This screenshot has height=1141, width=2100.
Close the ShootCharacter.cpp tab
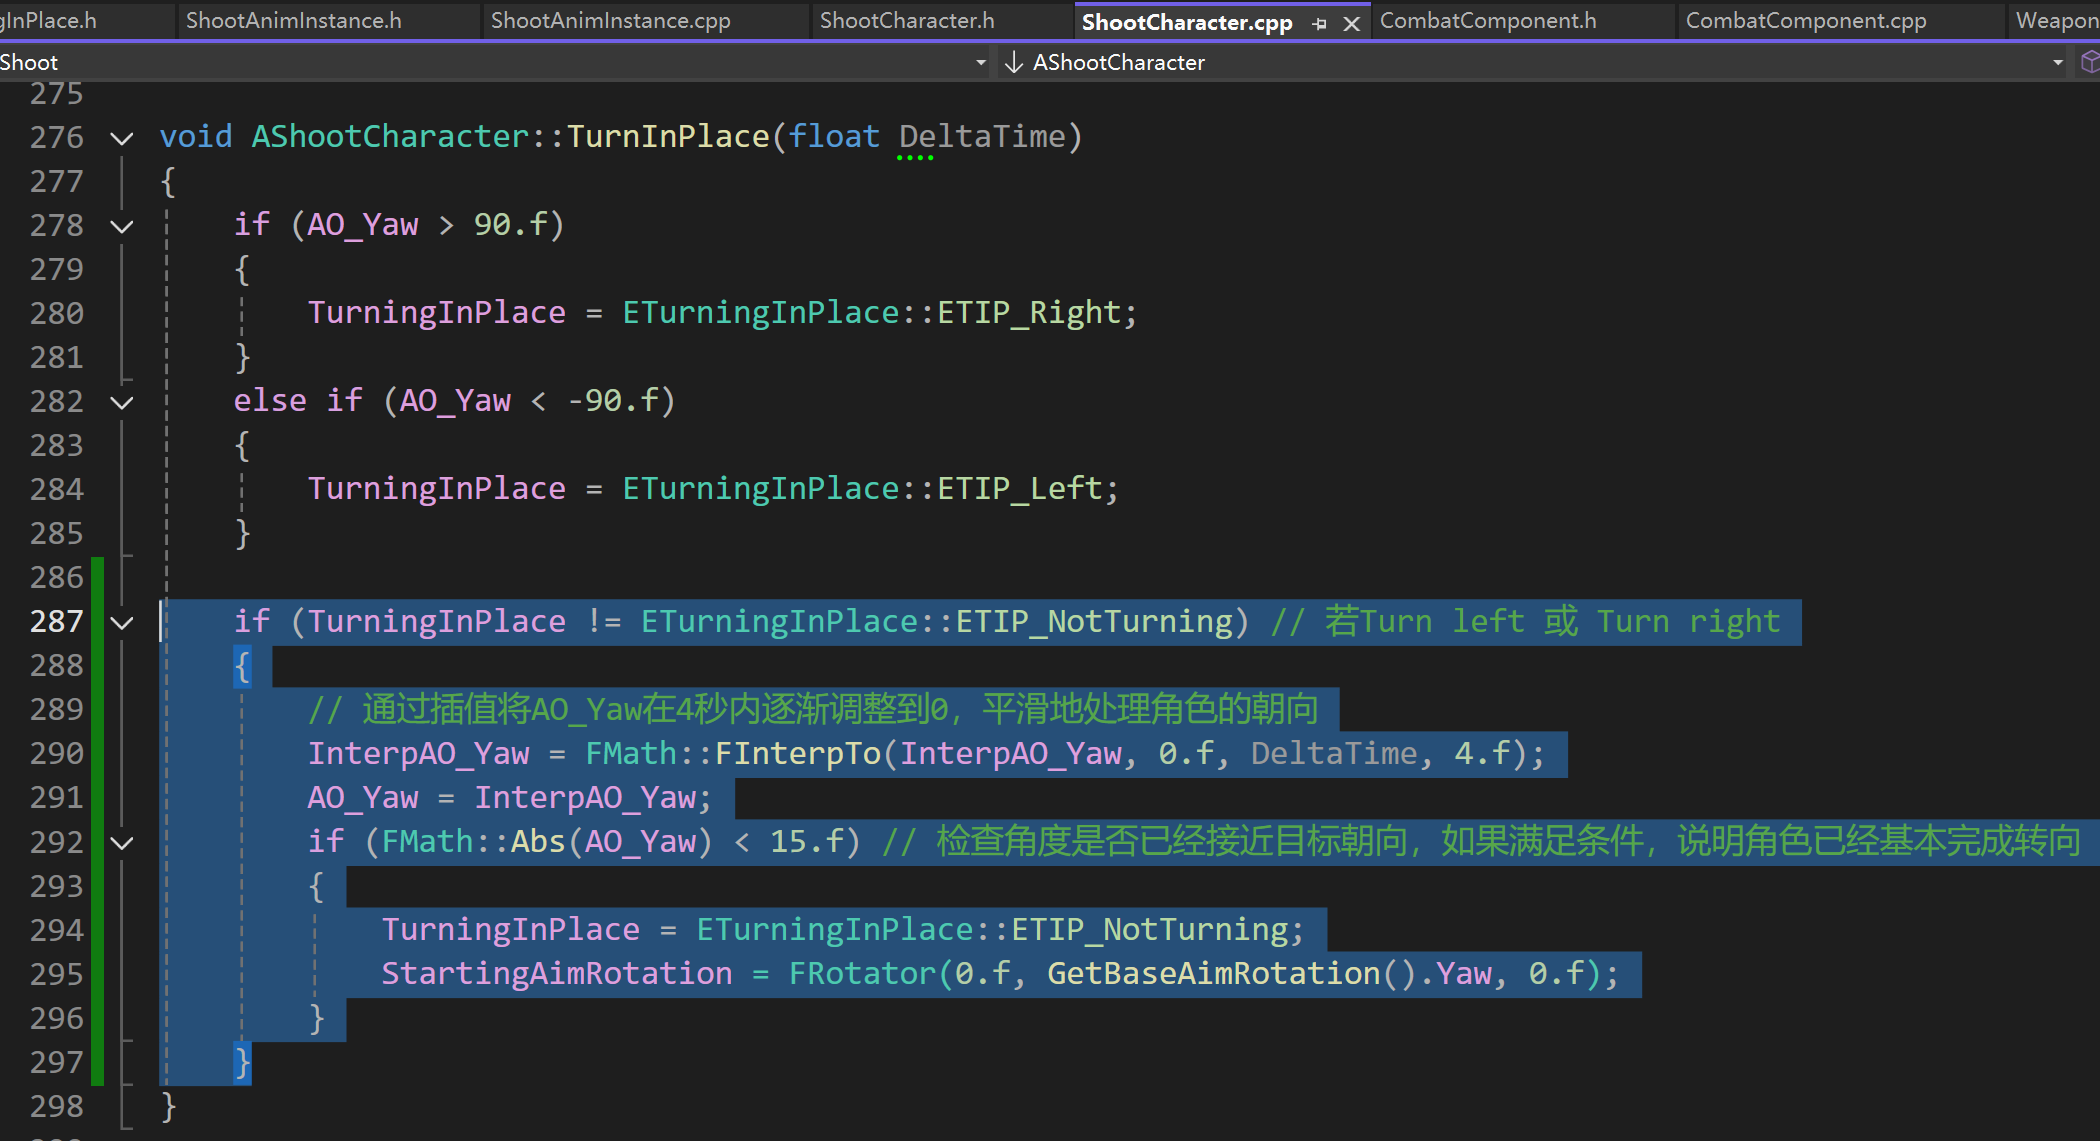click(x=1351, y=23)
